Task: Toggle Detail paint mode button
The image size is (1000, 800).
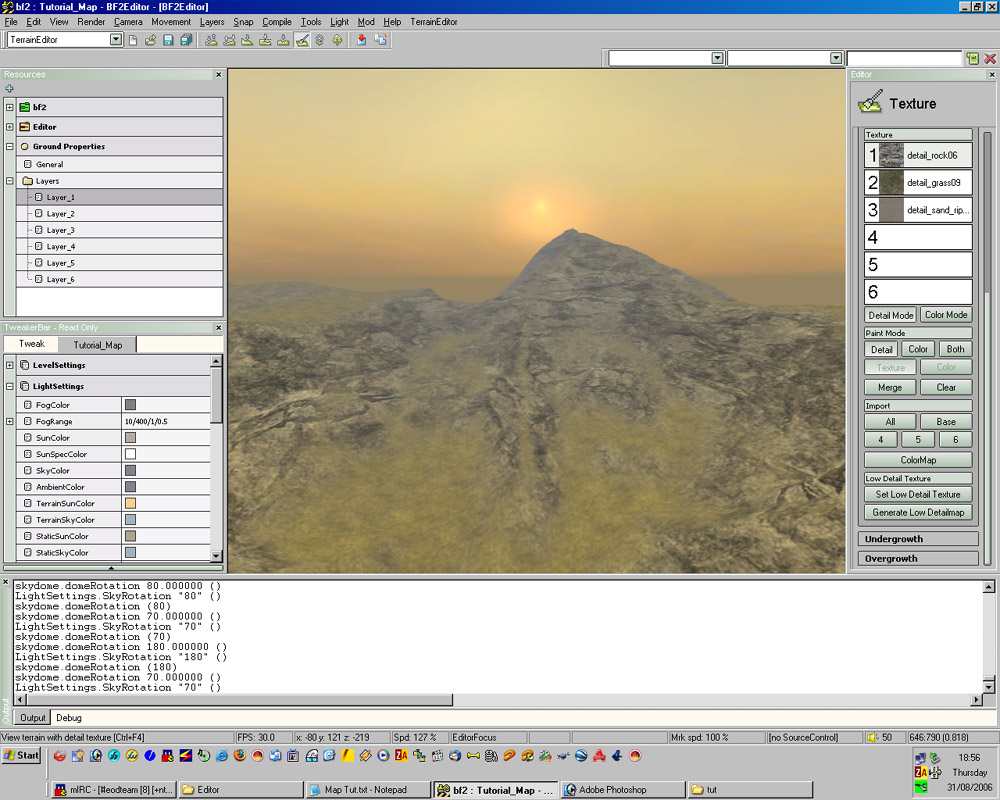Action: click(881, 349)
